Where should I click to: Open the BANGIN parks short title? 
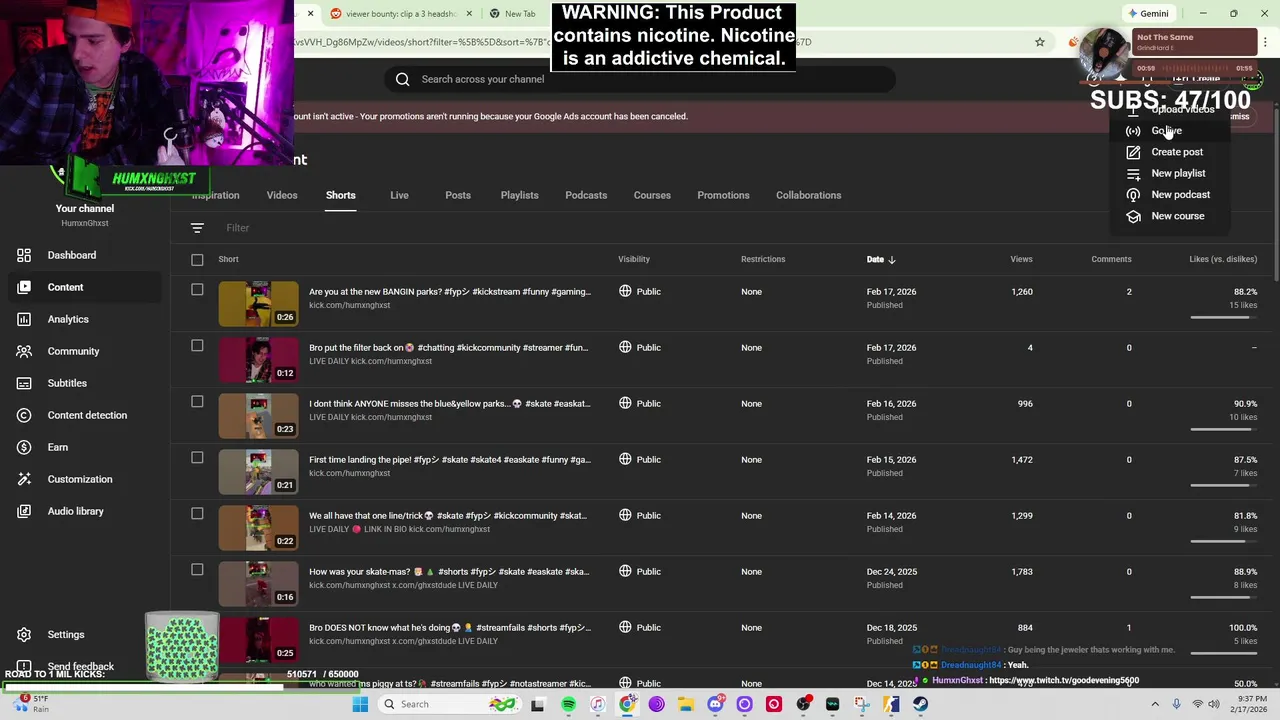point(450,292)
